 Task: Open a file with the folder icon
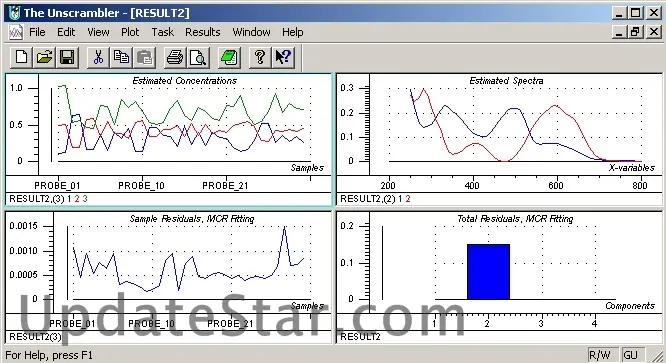44,57
